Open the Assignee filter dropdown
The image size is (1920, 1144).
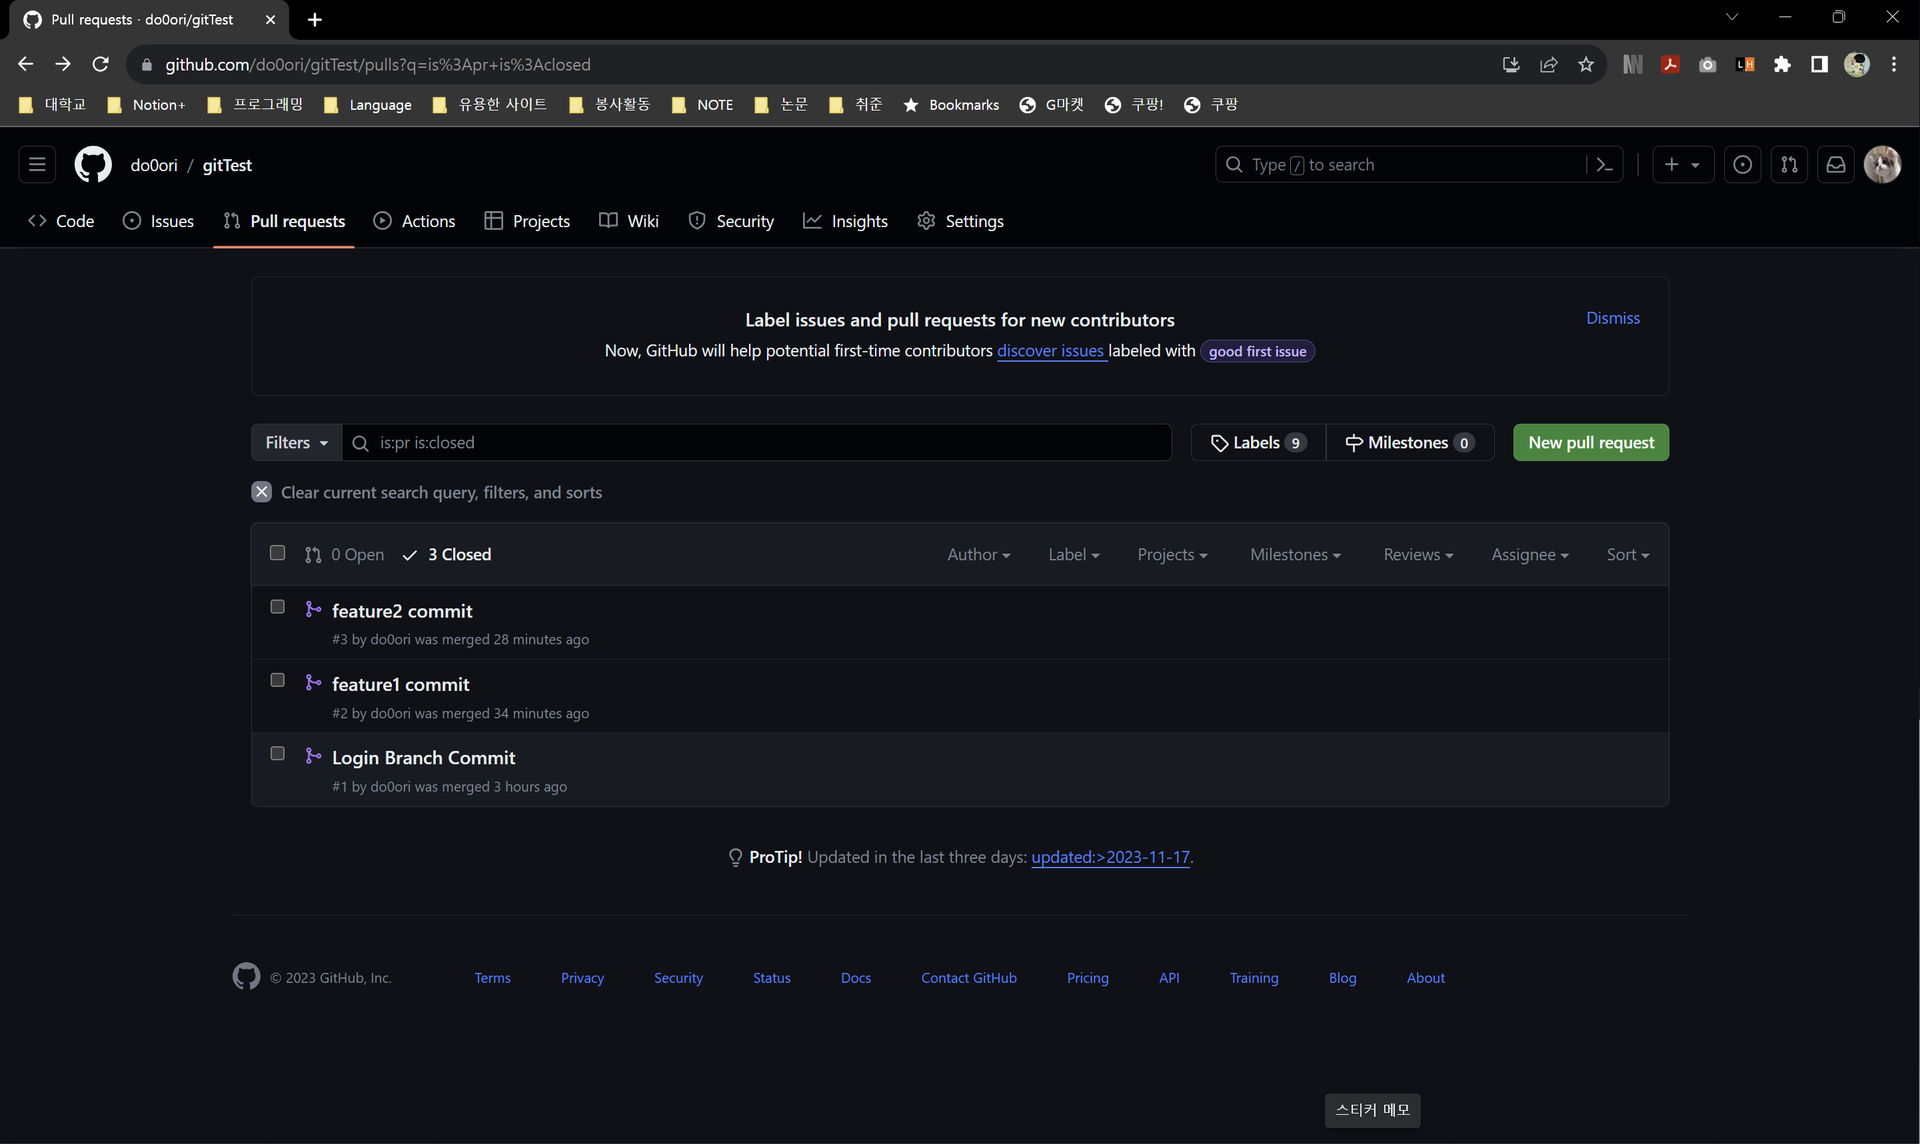pos(1529,554)
